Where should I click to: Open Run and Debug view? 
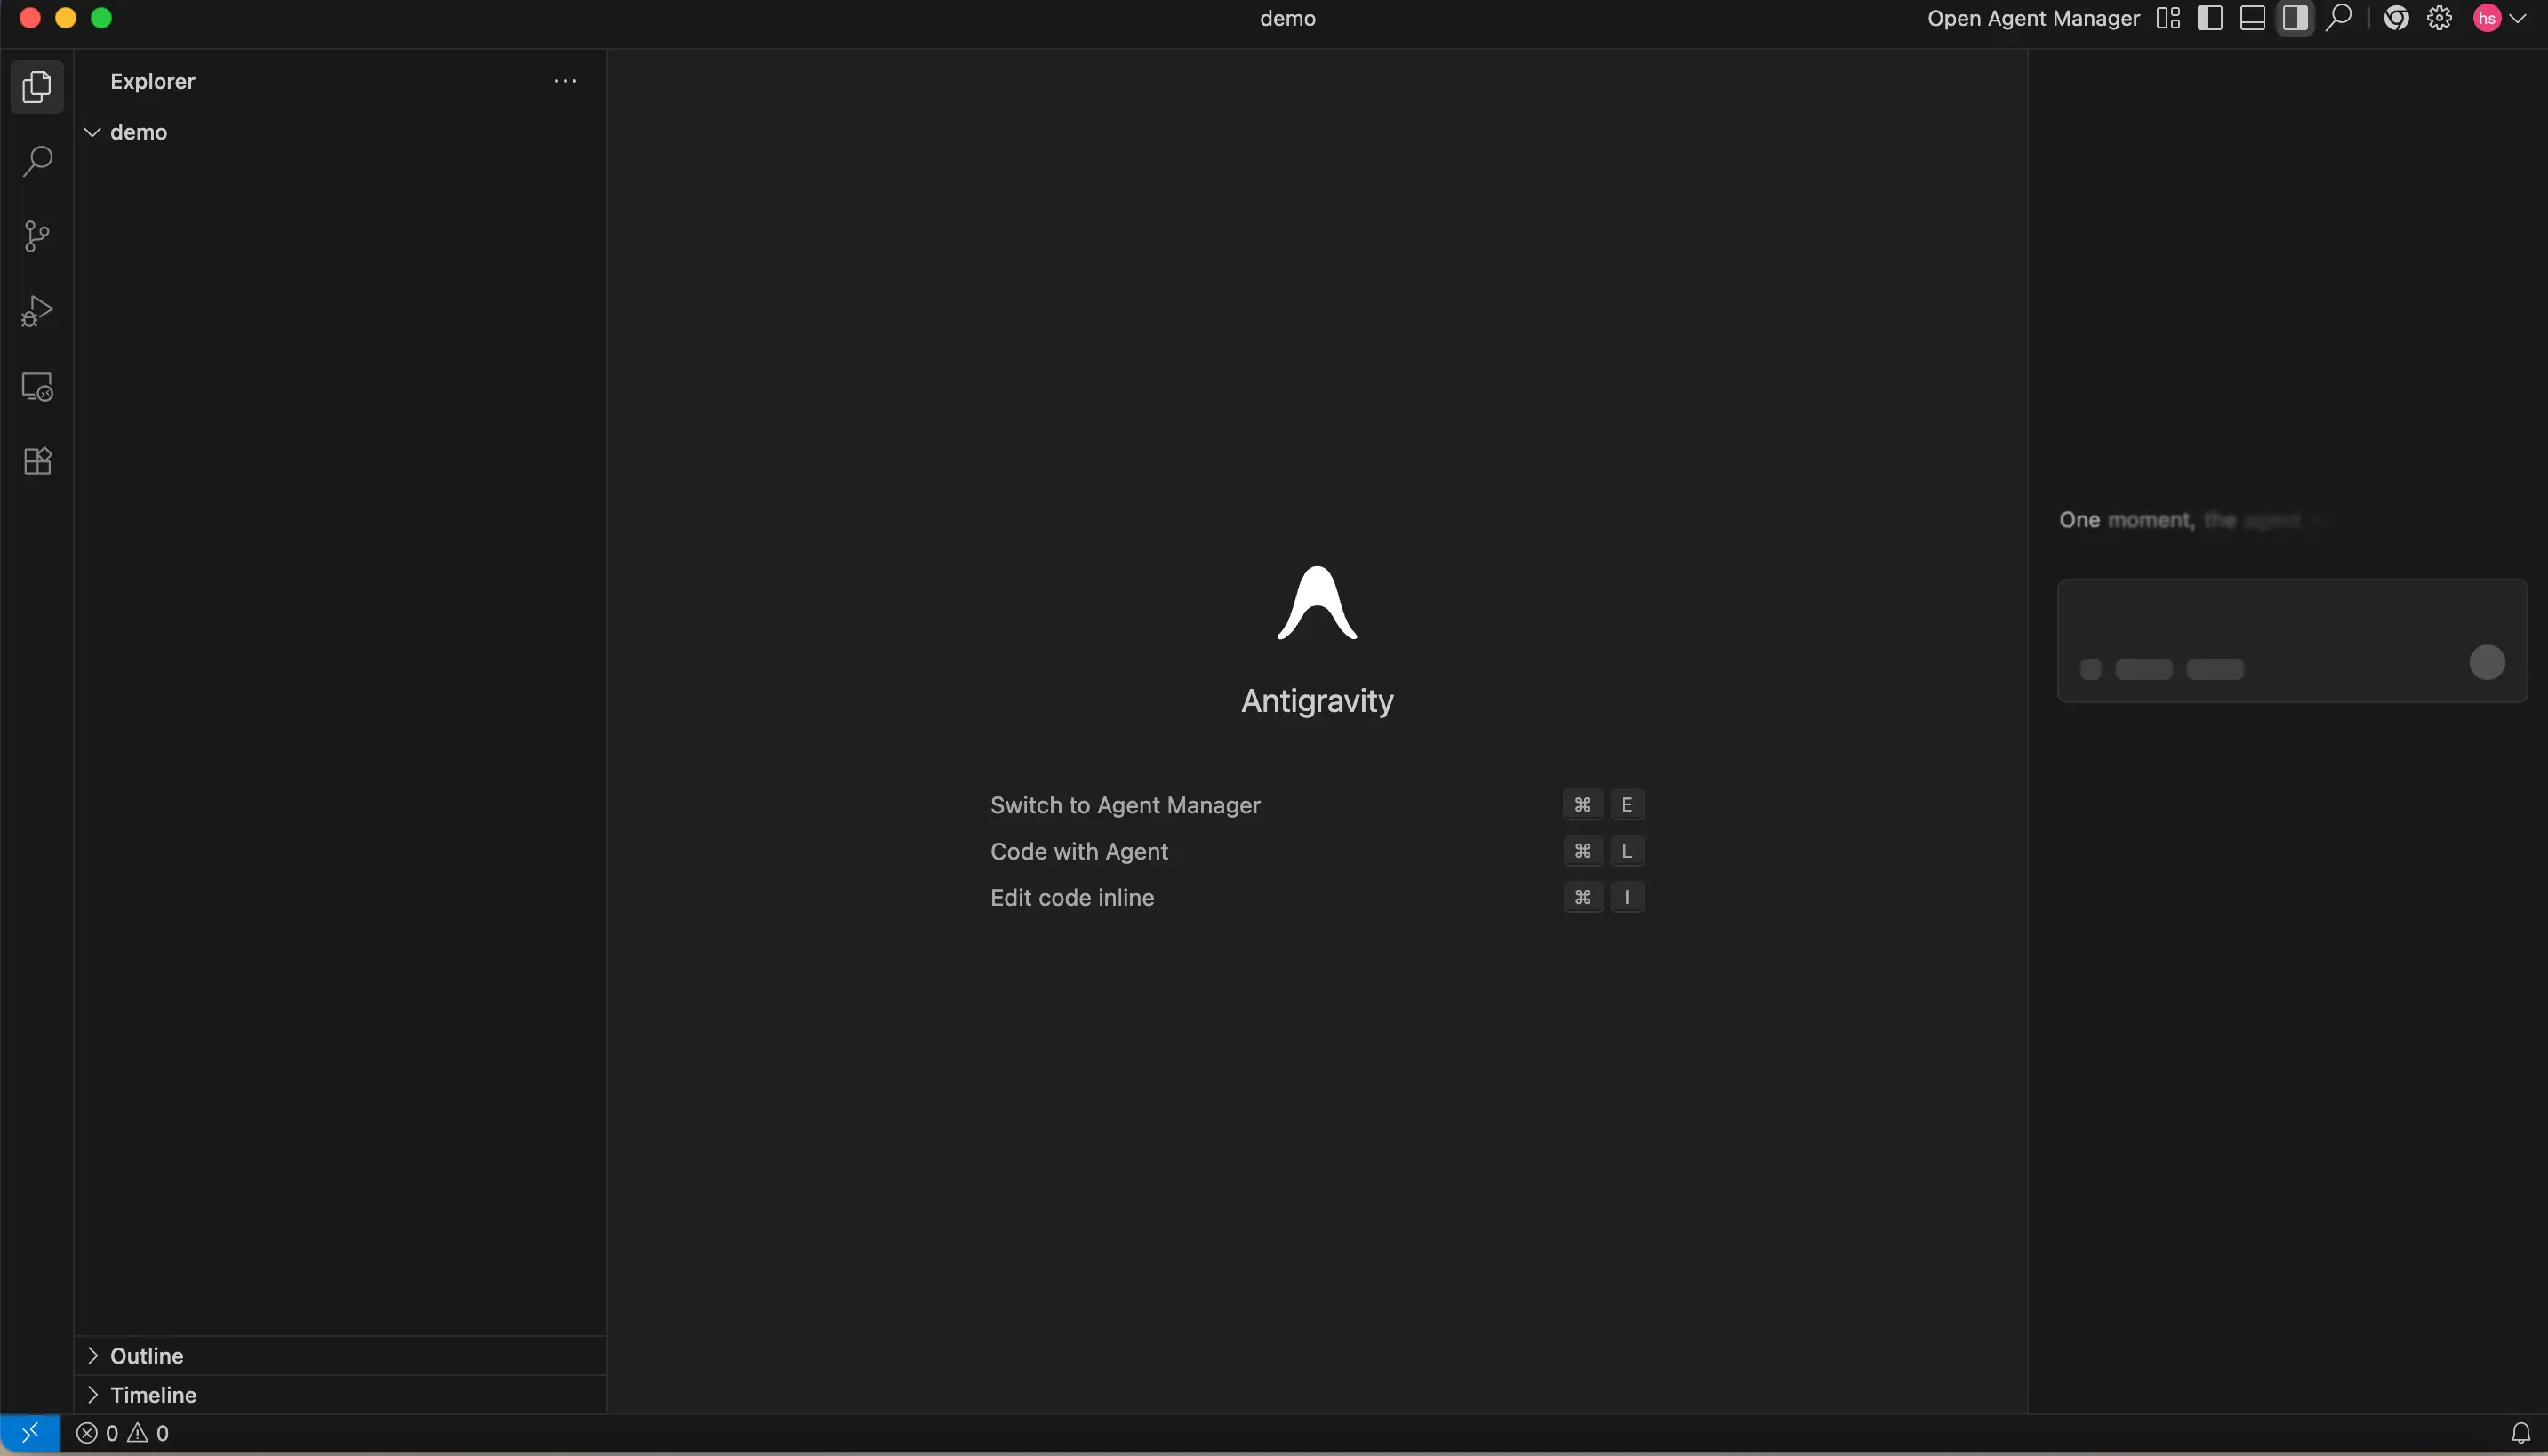pos(37,312)
